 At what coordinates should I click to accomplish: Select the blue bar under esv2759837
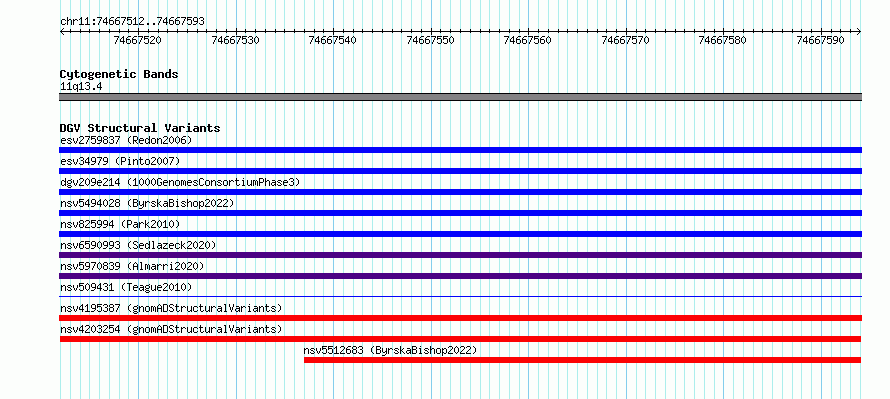[x=460, y=150]
